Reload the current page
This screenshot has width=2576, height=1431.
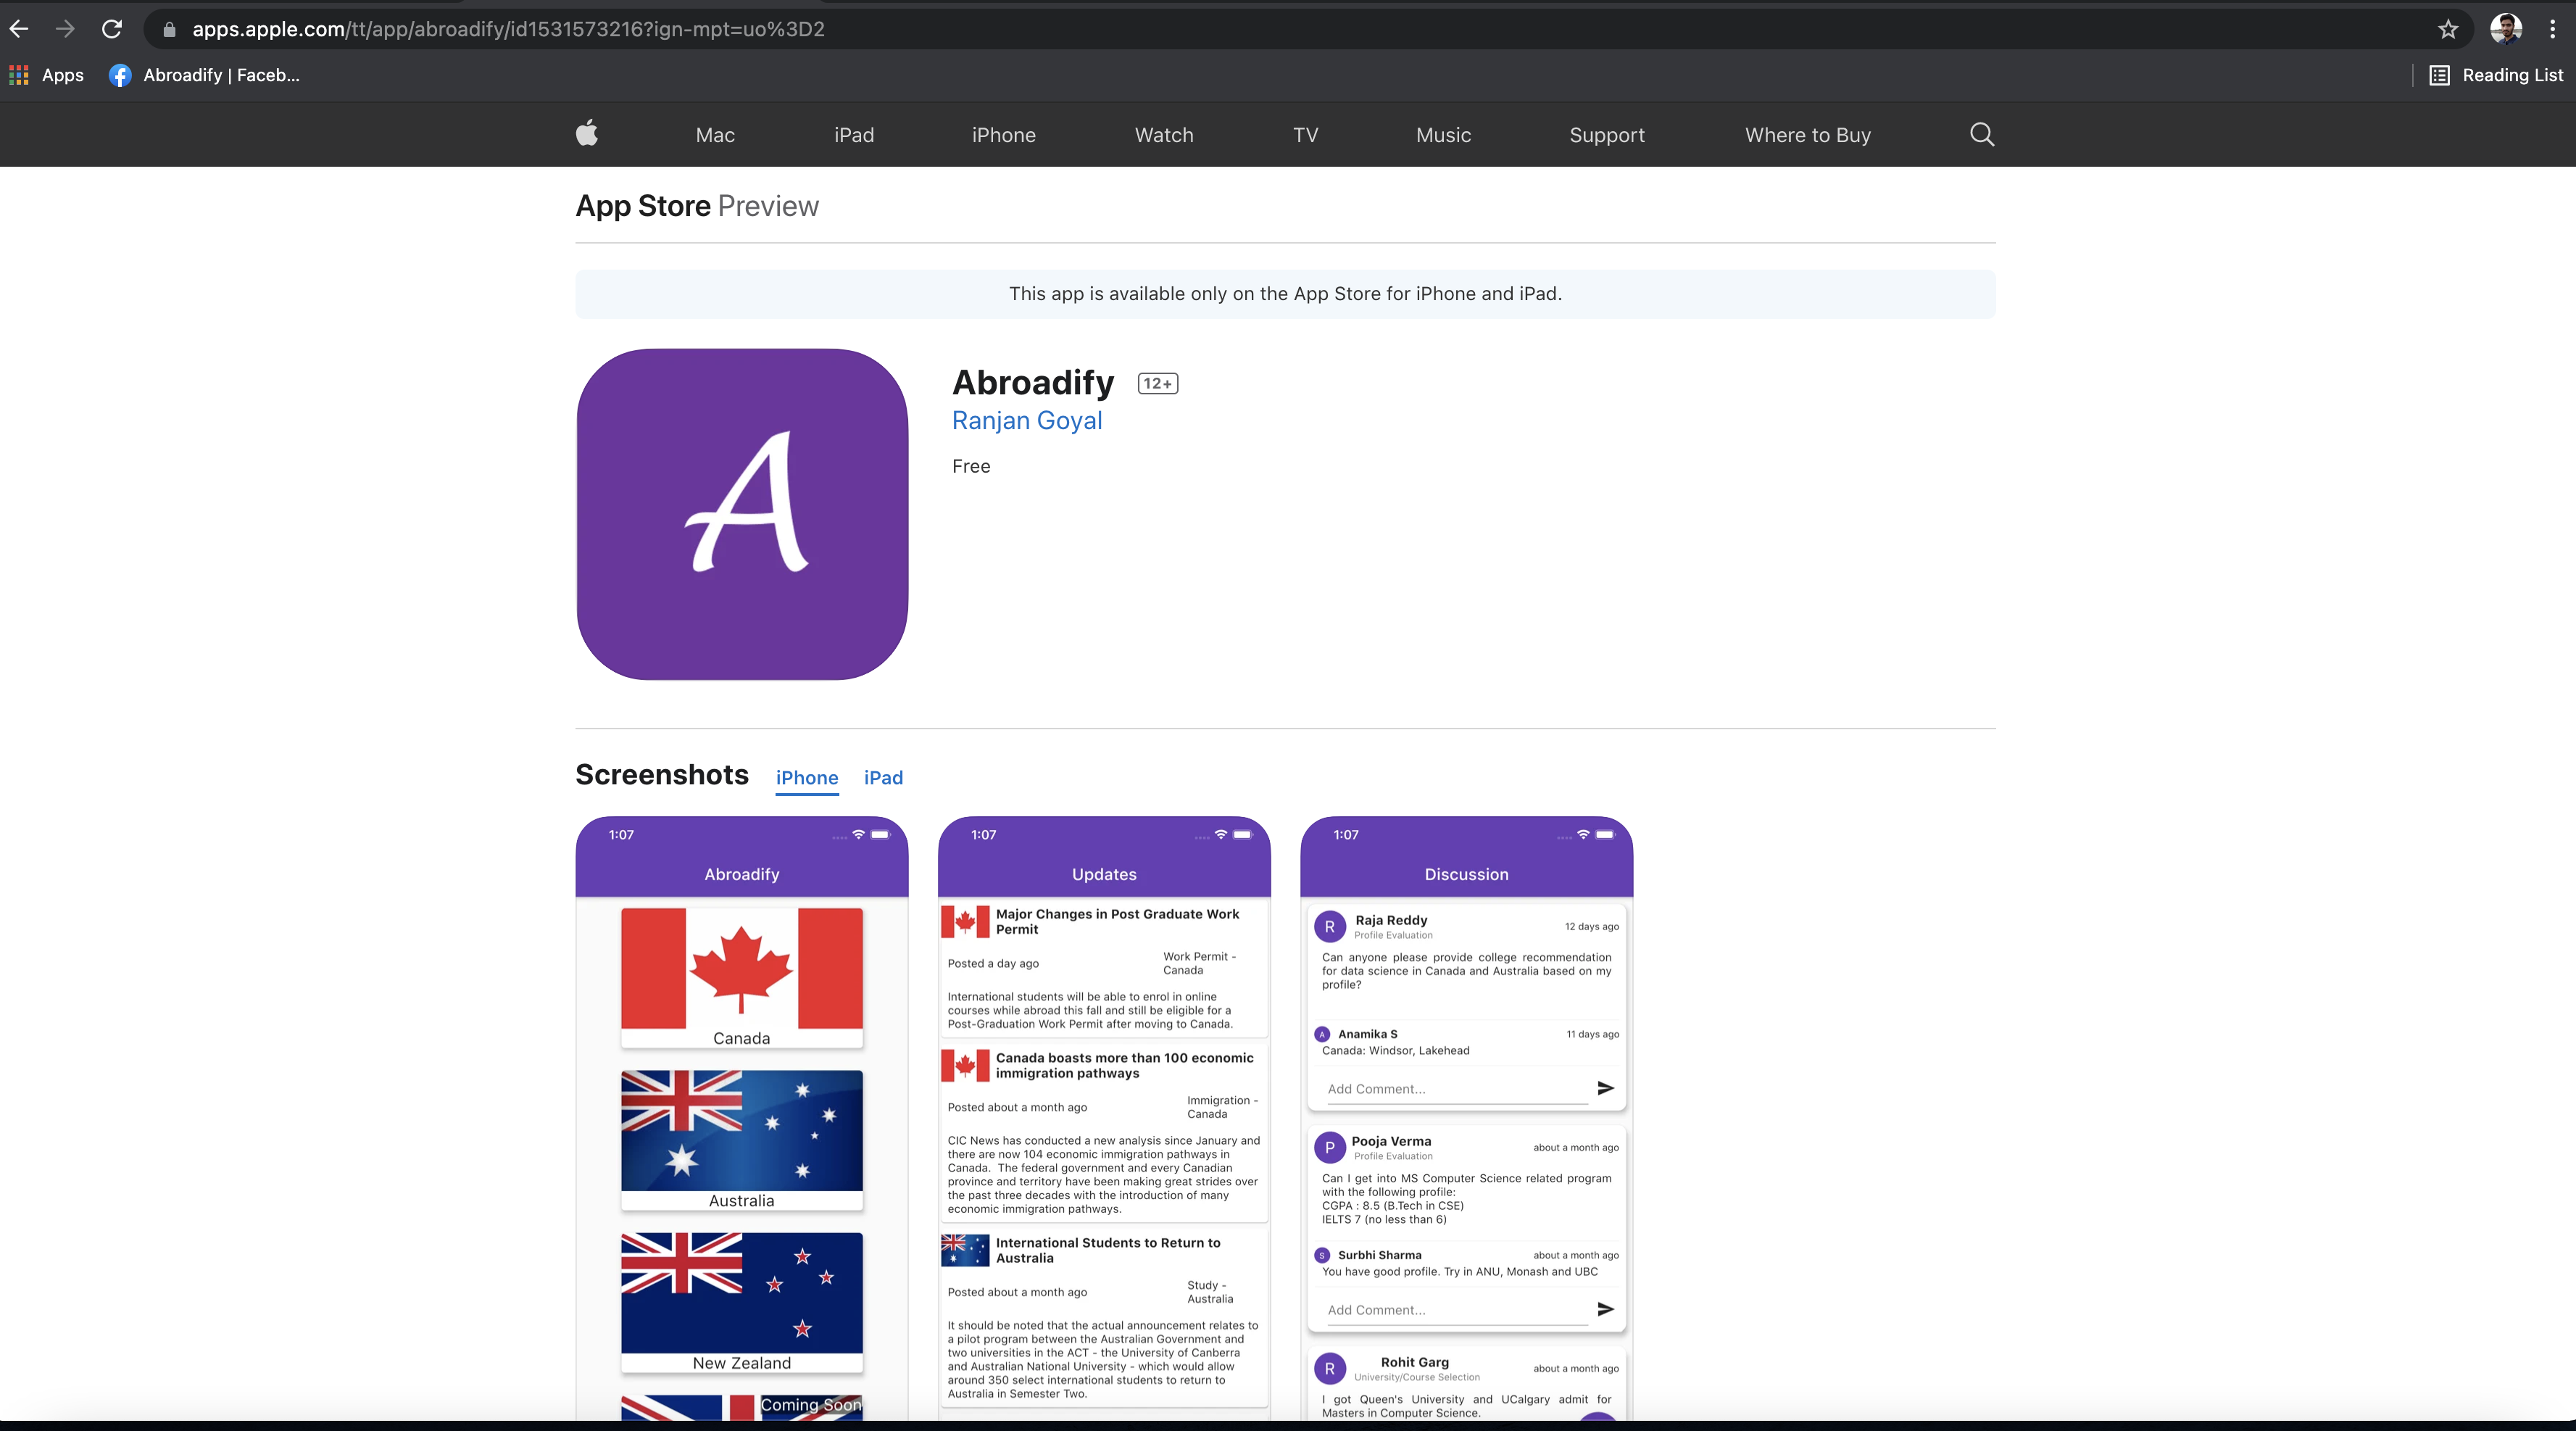pyautogui.click(x=112, y=29)
